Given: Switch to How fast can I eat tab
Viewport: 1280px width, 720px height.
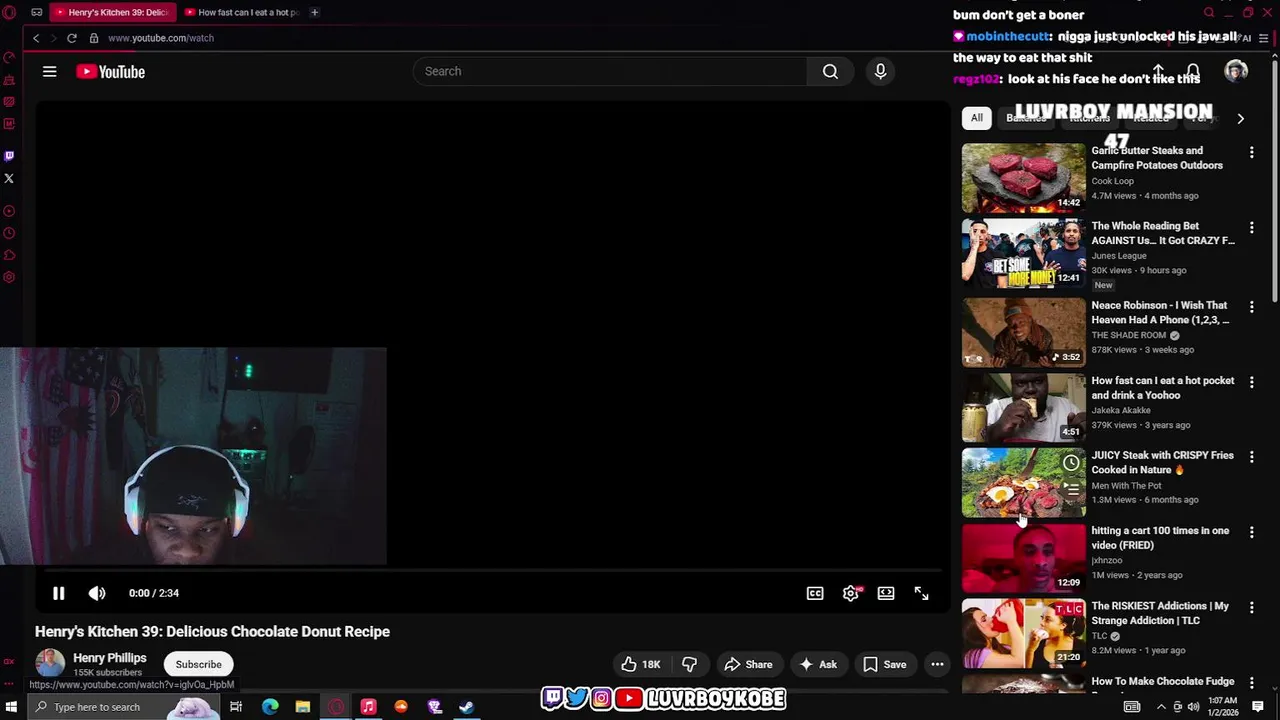Looking at the screenshot, I should 242,12.
